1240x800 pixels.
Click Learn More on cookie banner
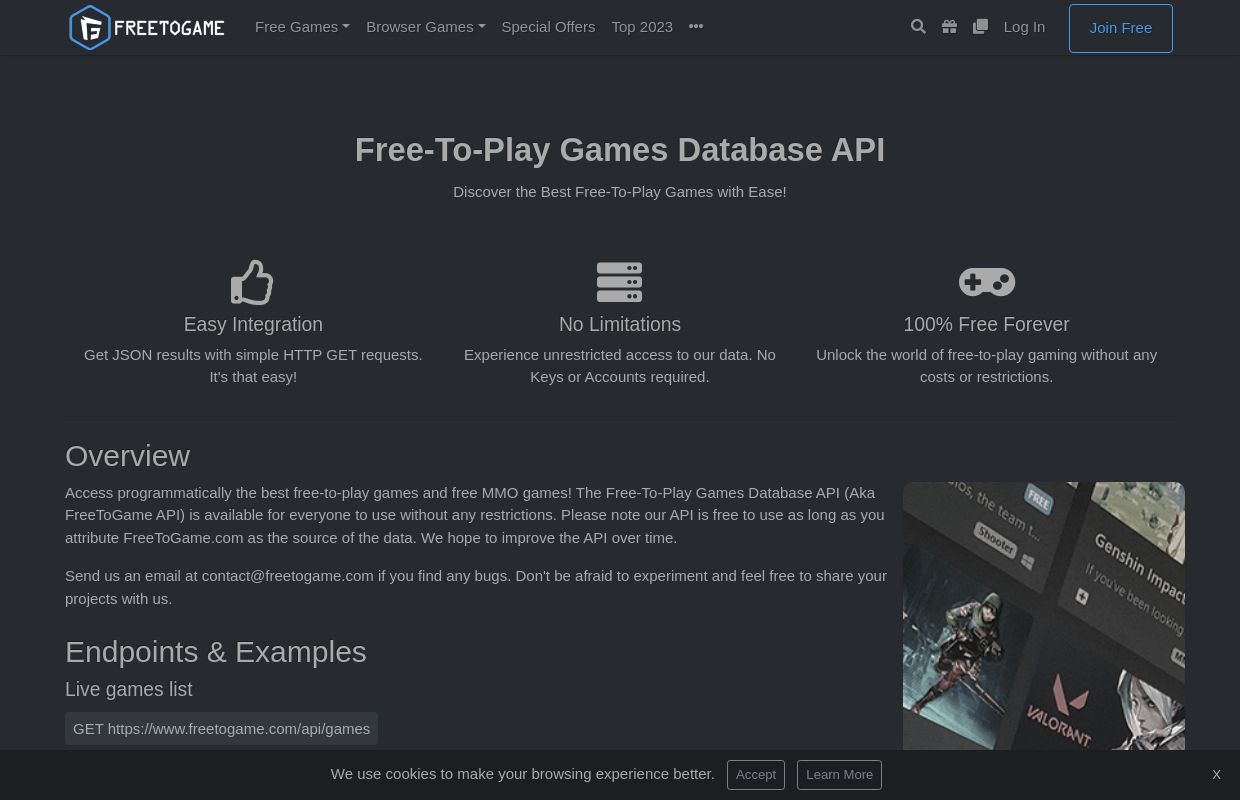point(839,775)
